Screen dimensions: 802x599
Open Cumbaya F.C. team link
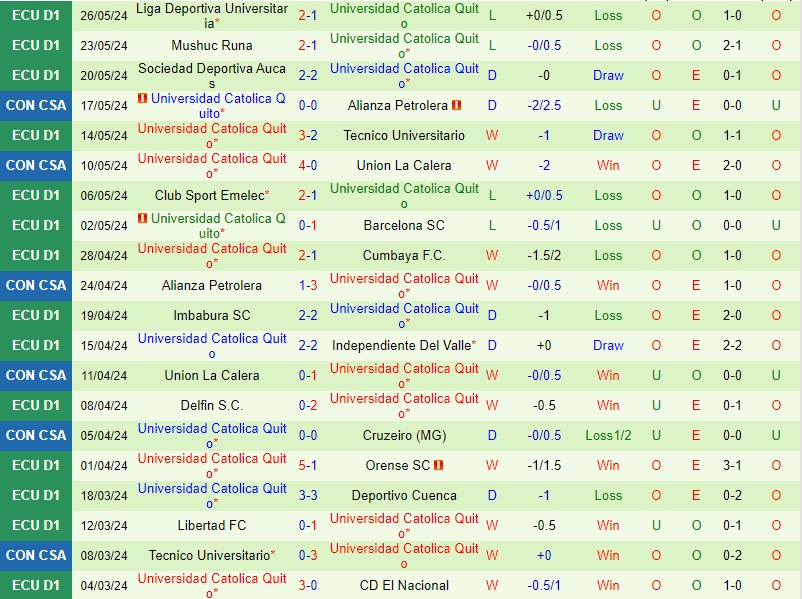tap(404, 255)
